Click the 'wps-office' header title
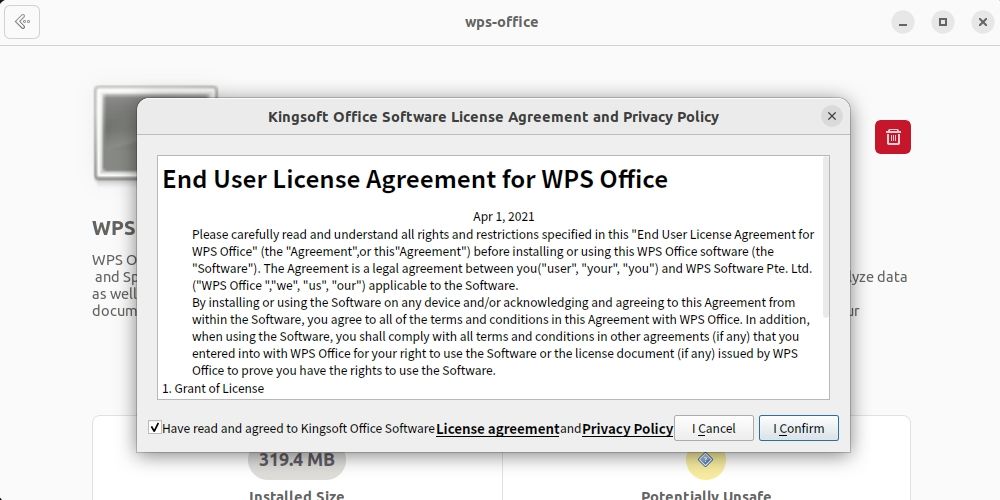 point(502,22)
